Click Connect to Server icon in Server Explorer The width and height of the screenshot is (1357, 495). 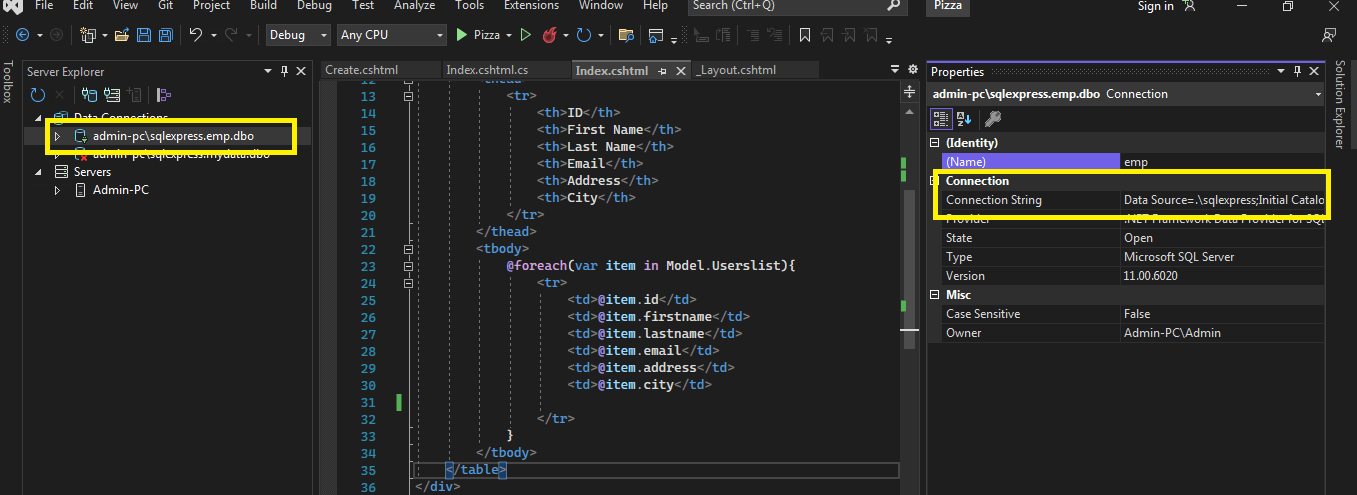tap(112, 95)
